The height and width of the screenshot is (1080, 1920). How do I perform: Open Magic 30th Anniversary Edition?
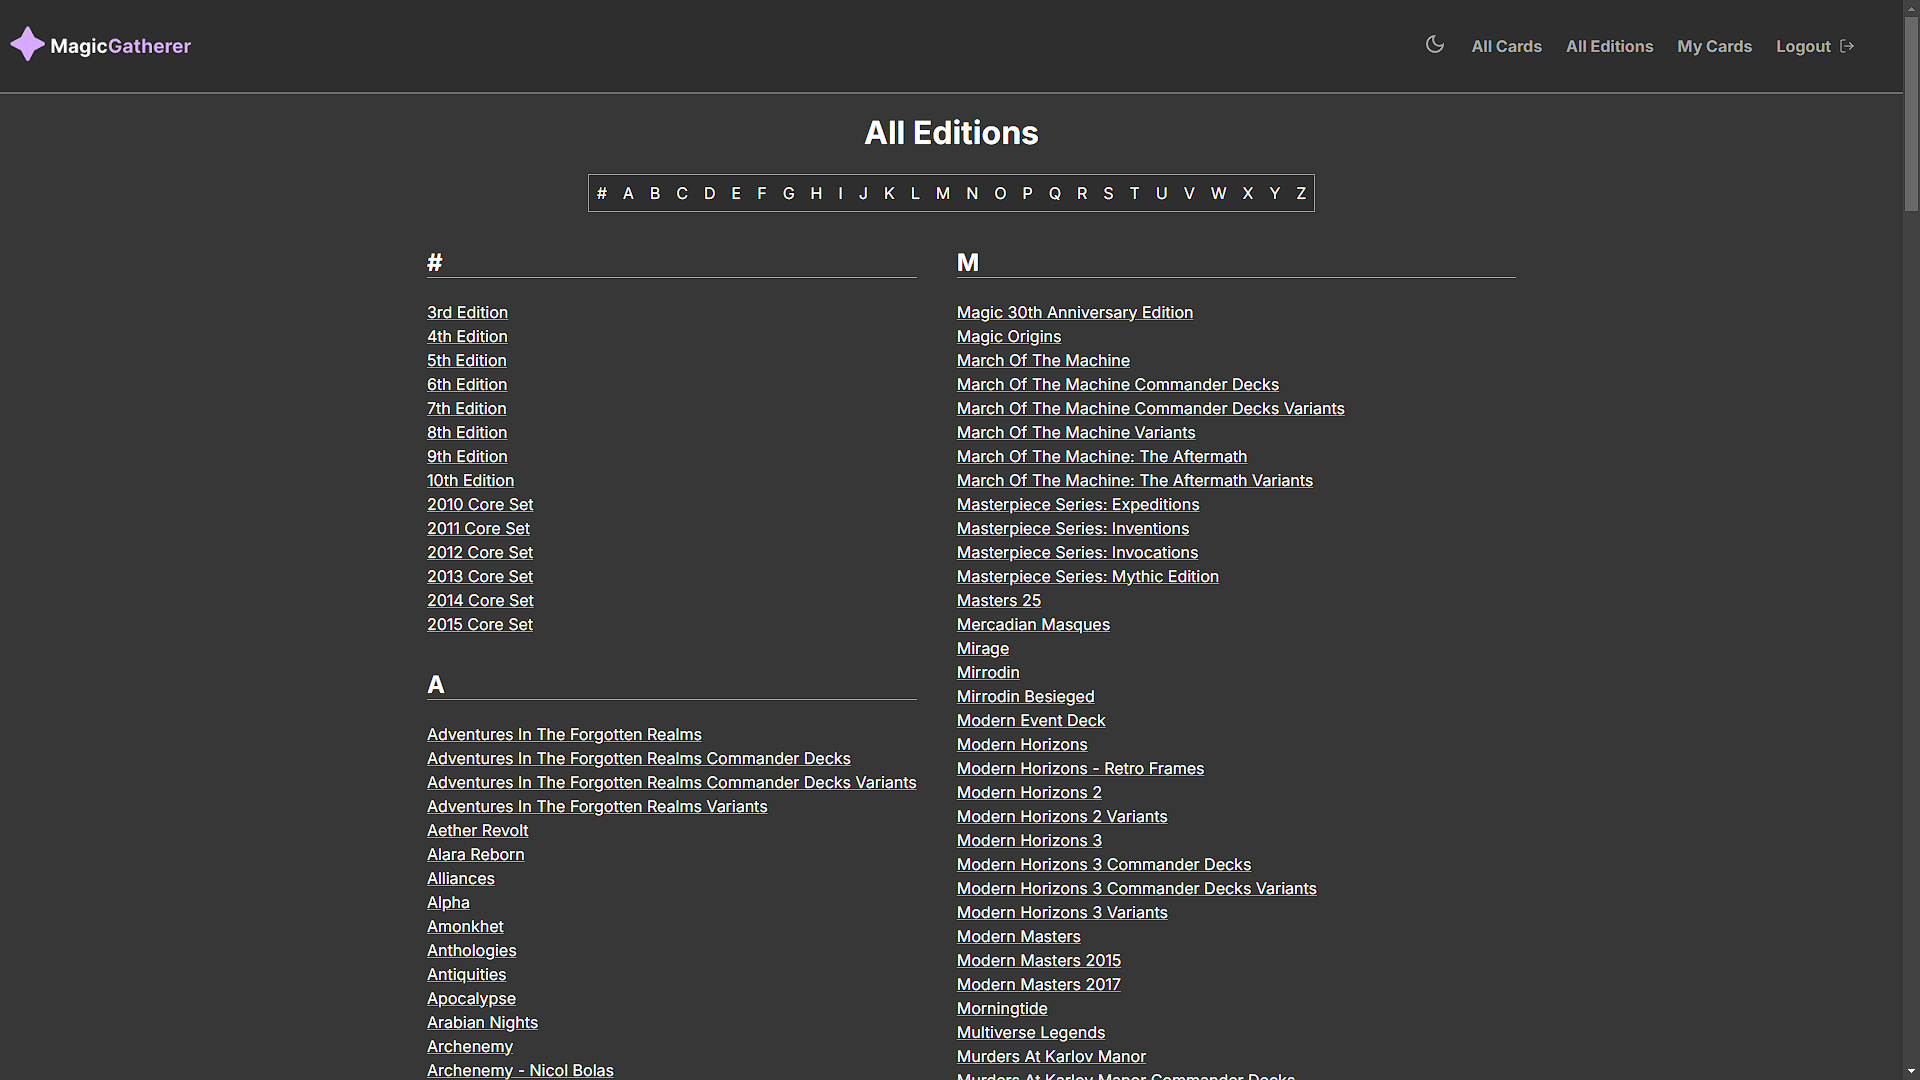click(1075, 313)
